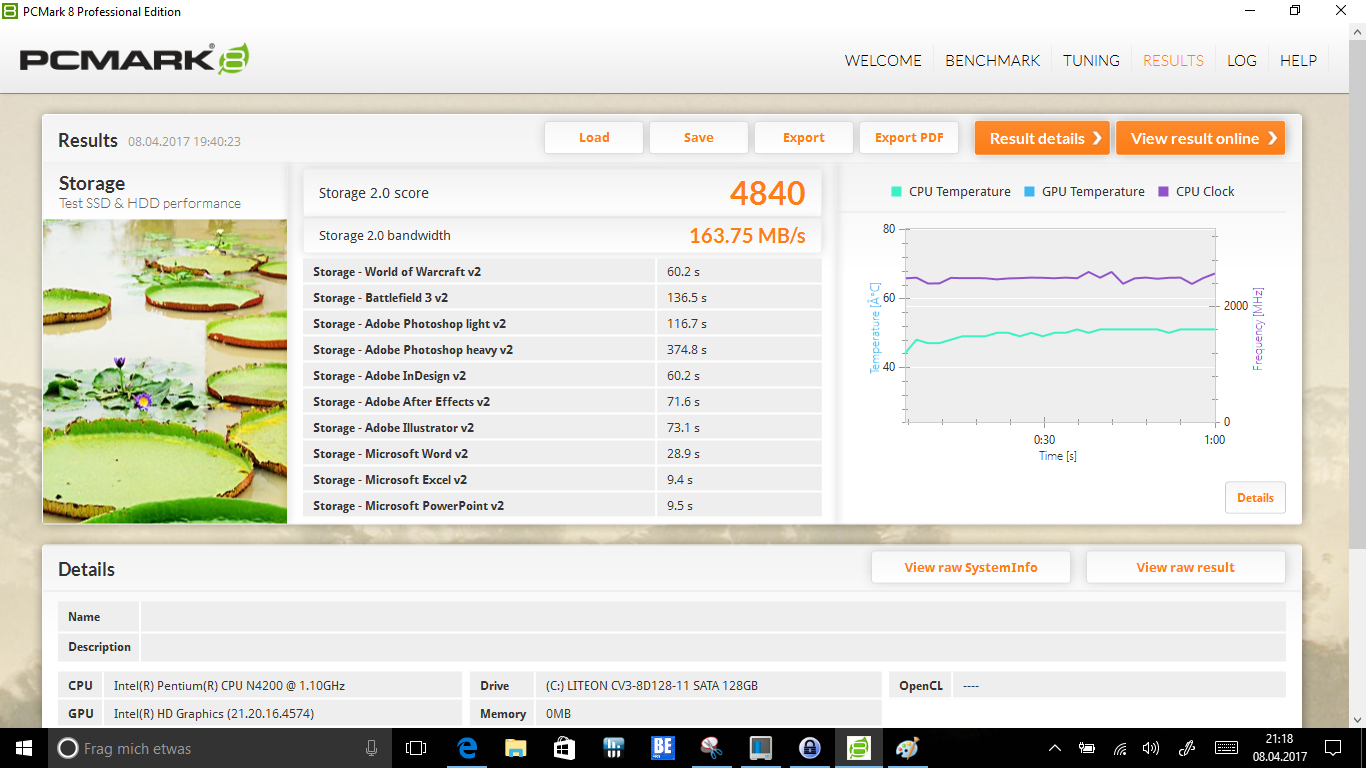This screenshot has width=1366, height=768.
Task: Toggle CPU Clock legend swatch
Action: point(1163,191)
